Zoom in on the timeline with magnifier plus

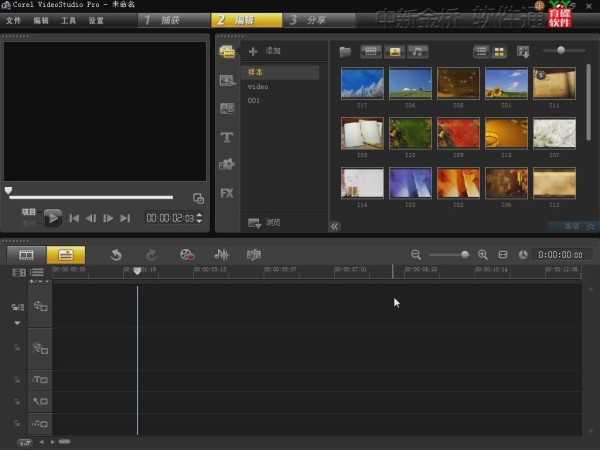483,255
